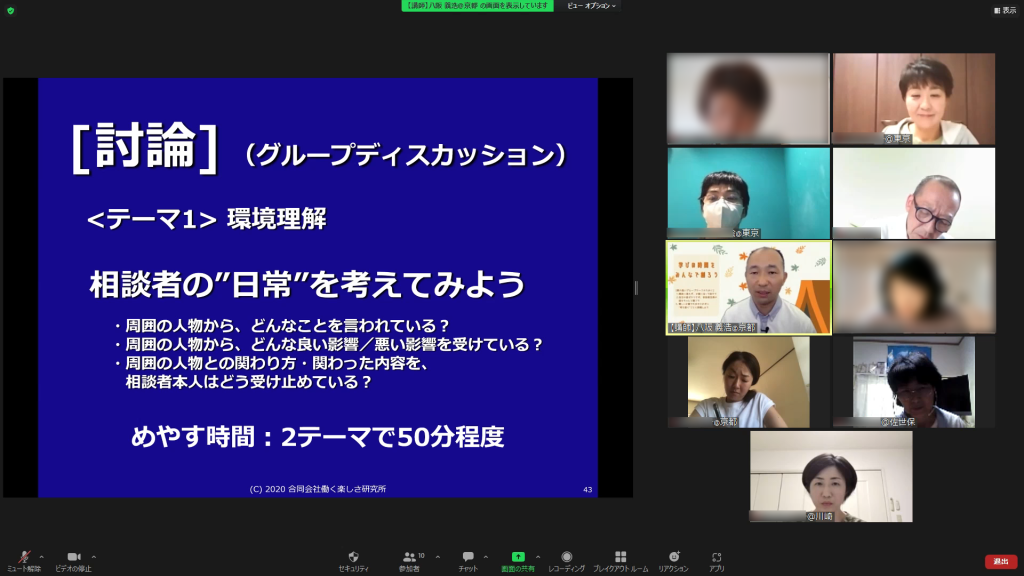Open the Chat panel
1024x576 pixels.
(x=467, y=558)
